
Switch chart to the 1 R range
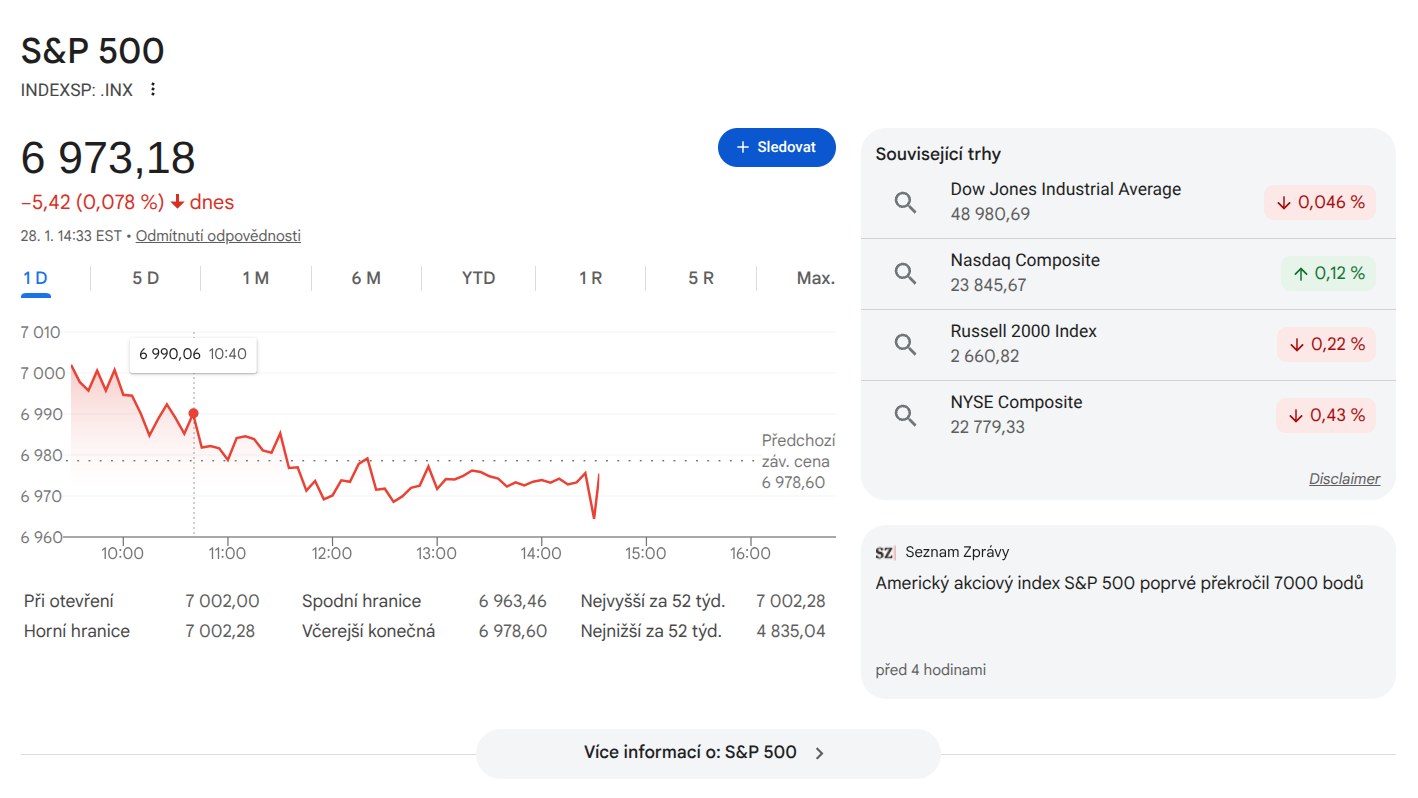[591, 278]
